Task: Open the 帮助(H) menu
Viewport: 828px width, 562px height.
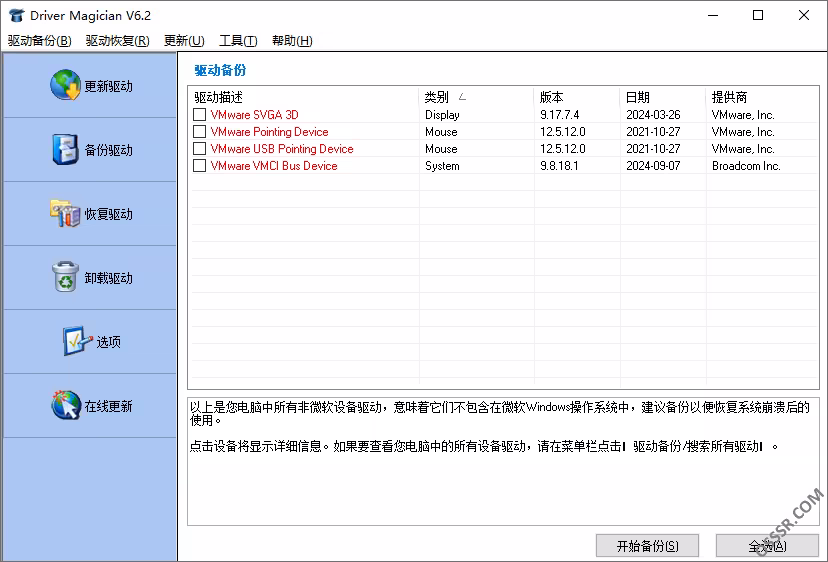Action: pyautogui.click(x=292, y=41)
